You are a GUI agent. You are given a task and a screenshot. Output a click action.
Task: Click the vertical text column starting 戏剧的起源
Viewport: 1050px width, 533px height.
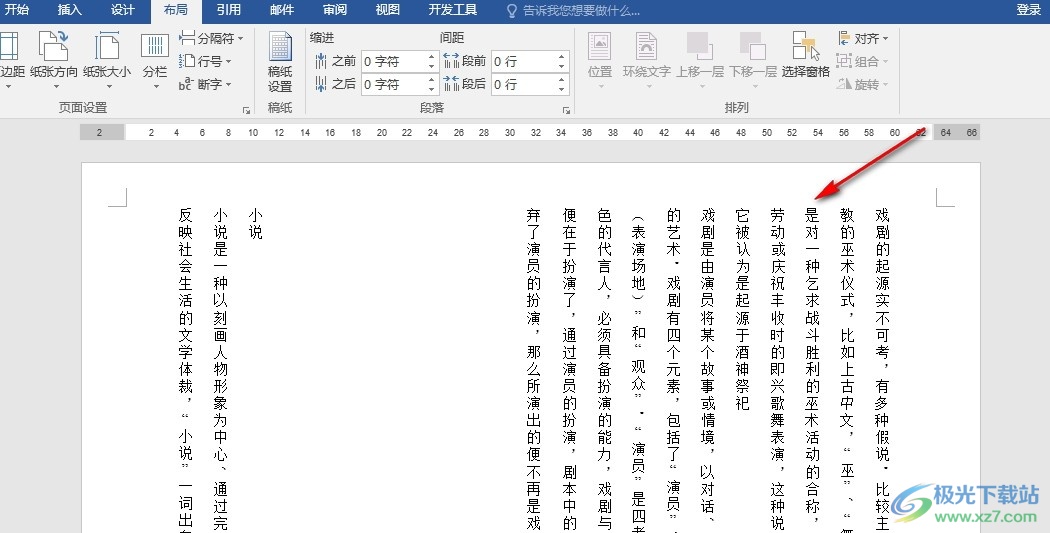[x=883, y=370]
